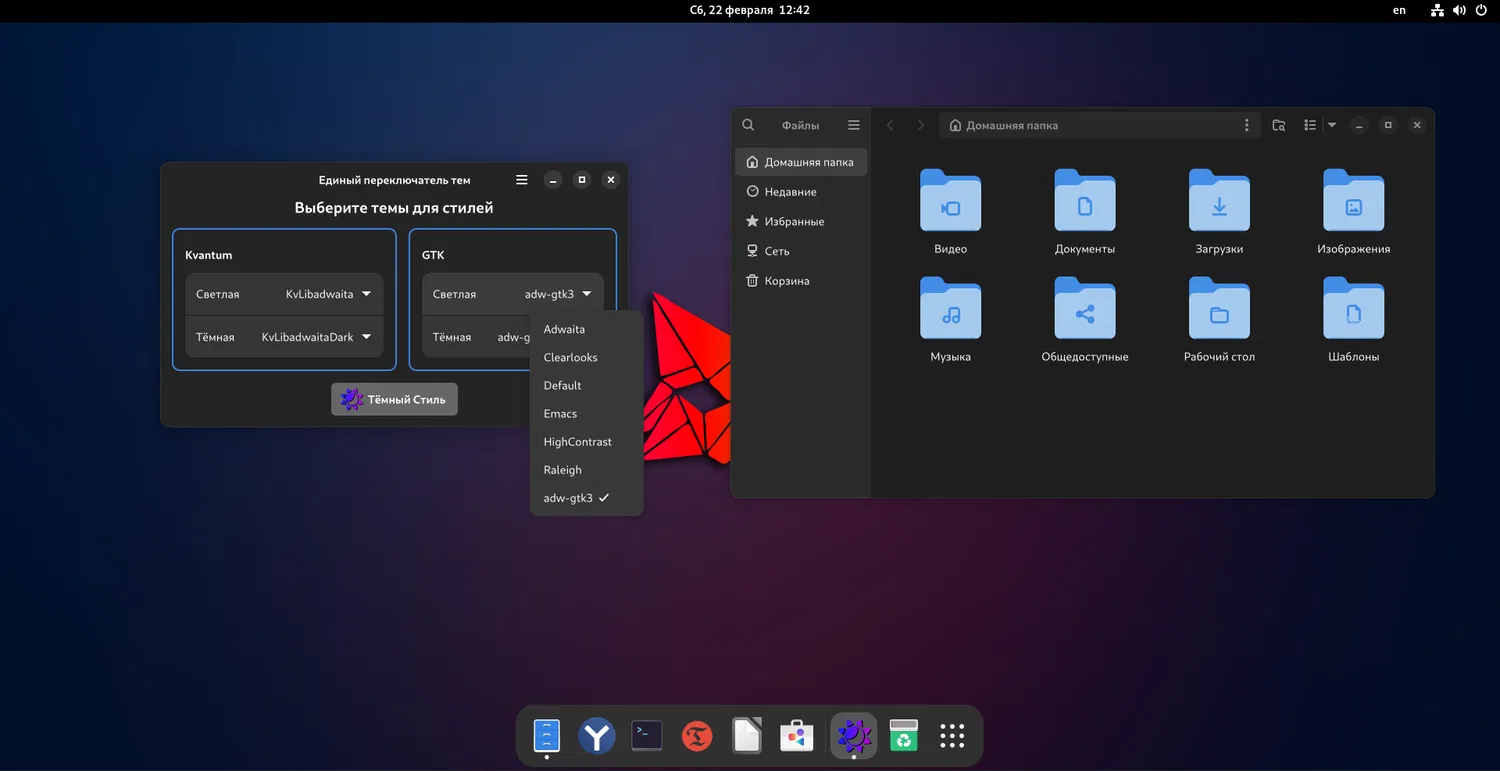The width and height of the screenshot is (1500, 771).
Task: Click the search icon in Files
Action: tap(748, 125)
